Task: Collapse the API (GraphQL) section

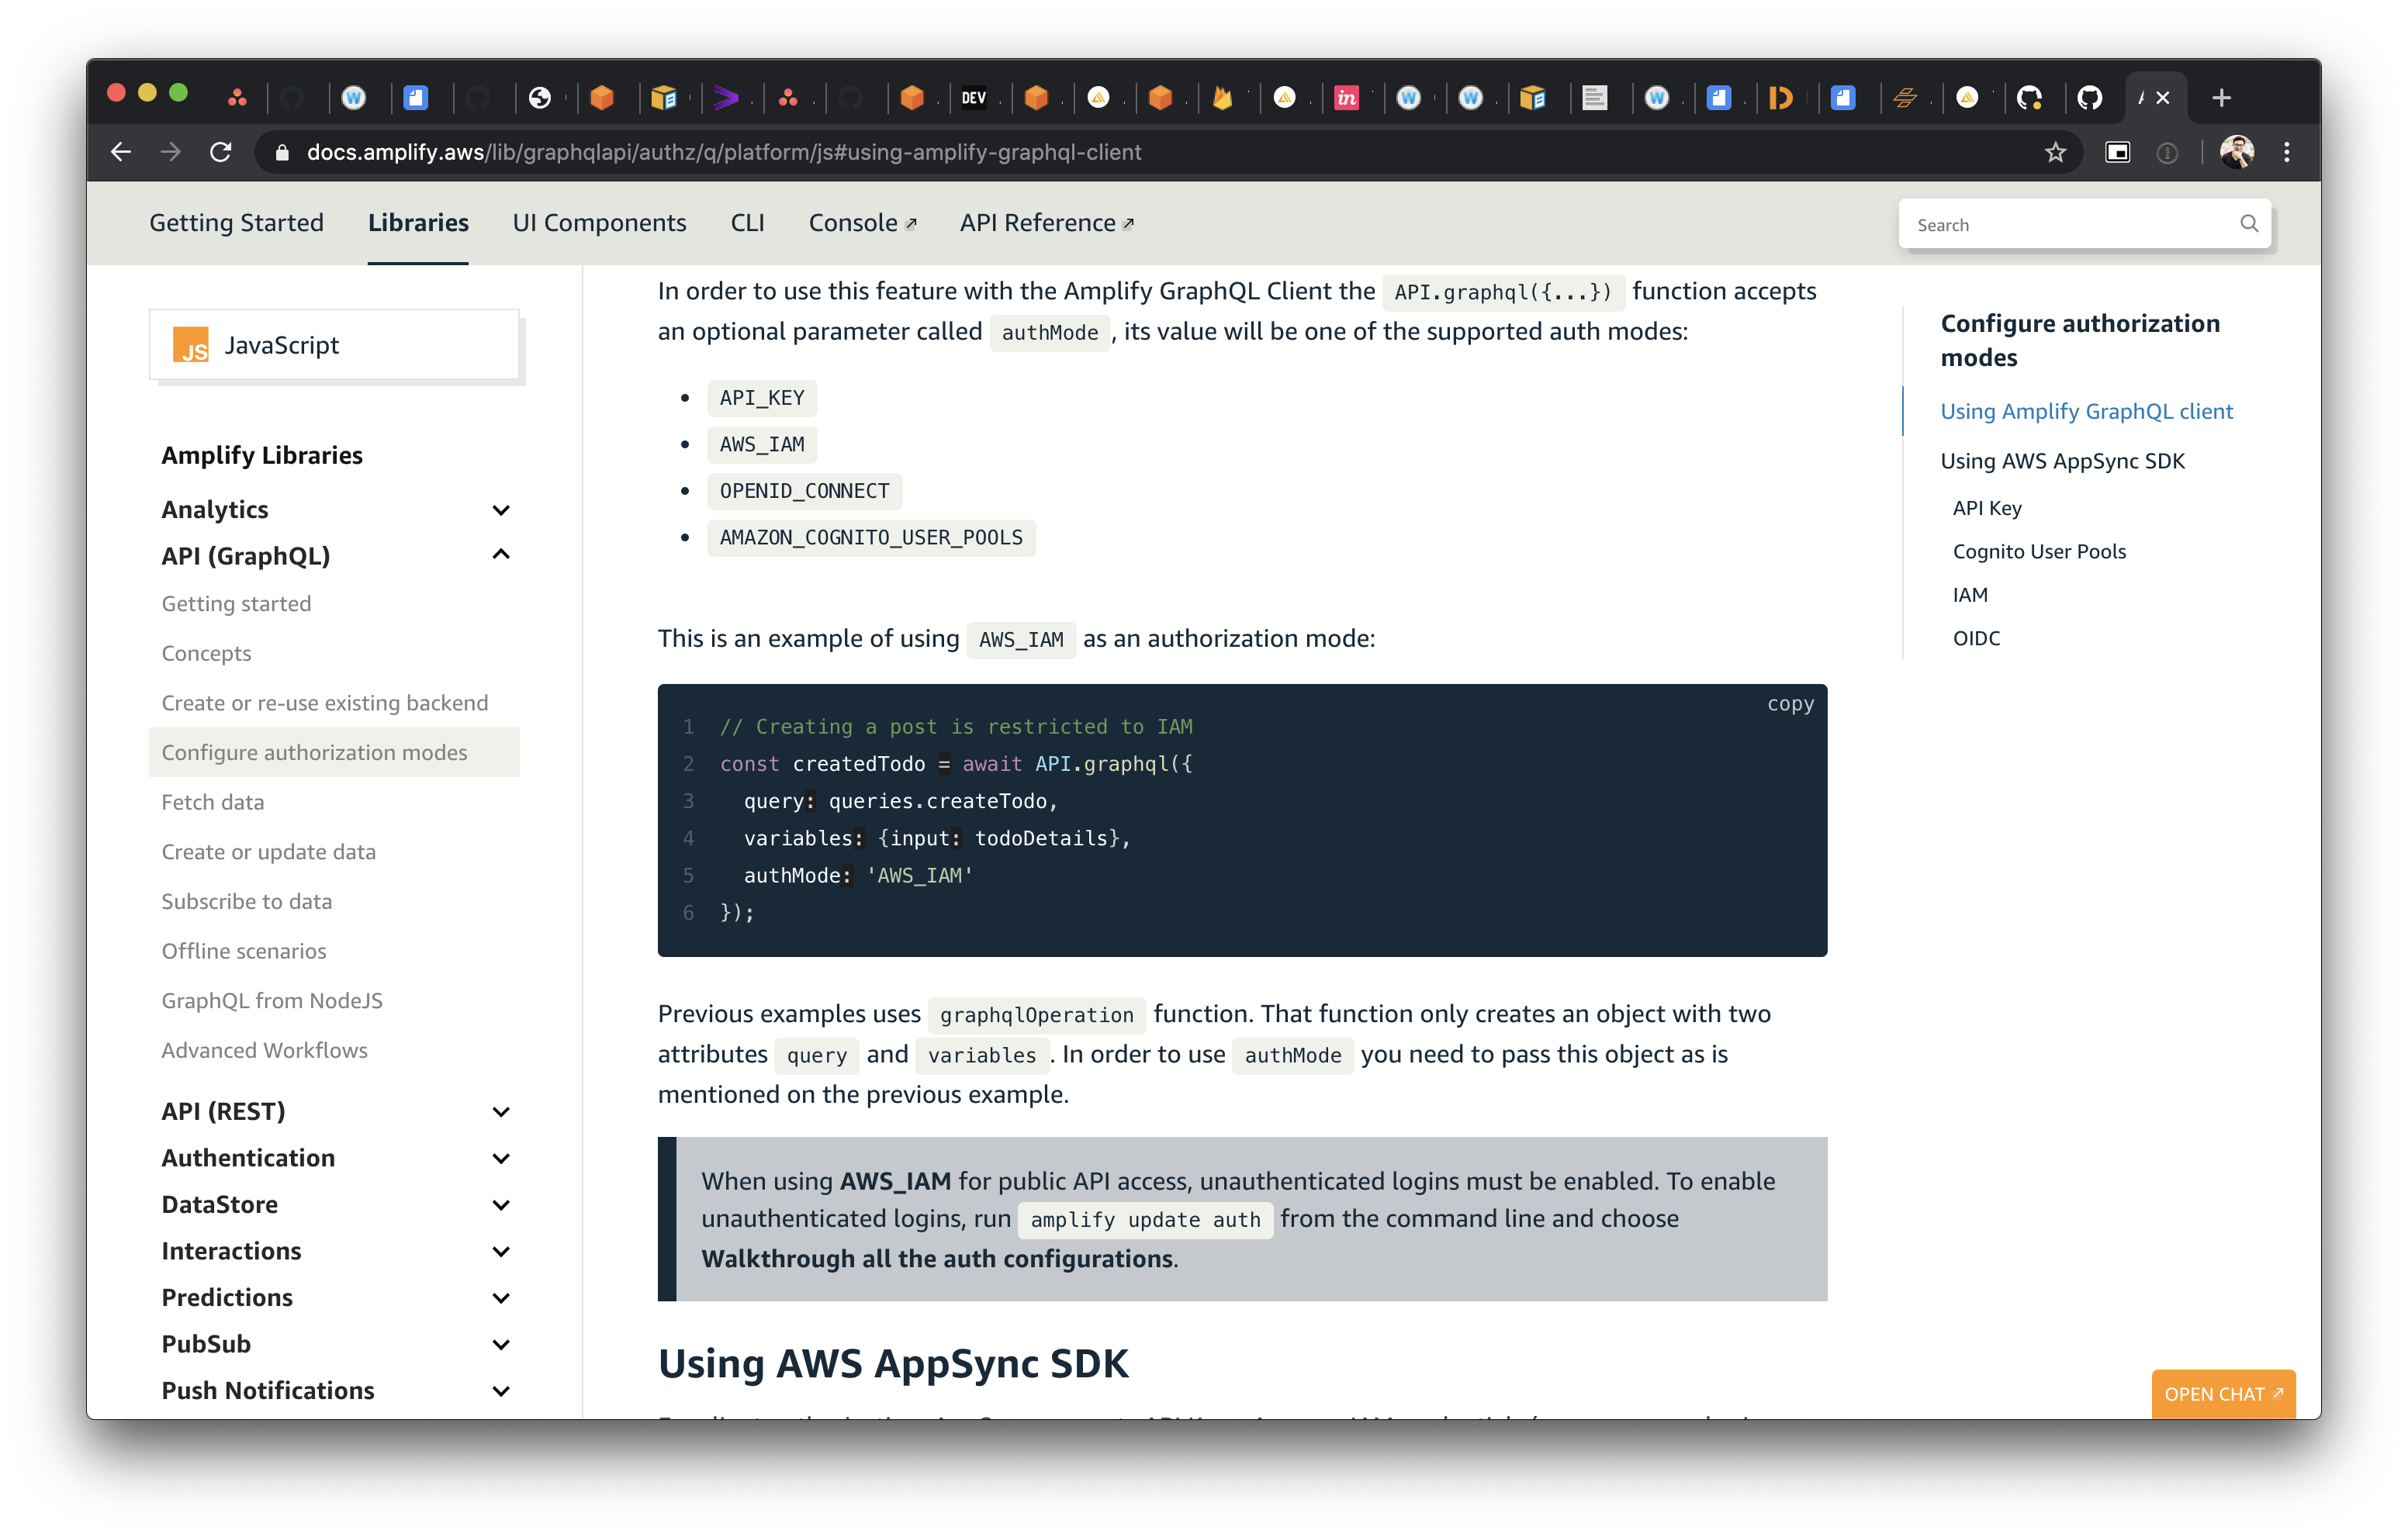Action: [x=501, y=555]
